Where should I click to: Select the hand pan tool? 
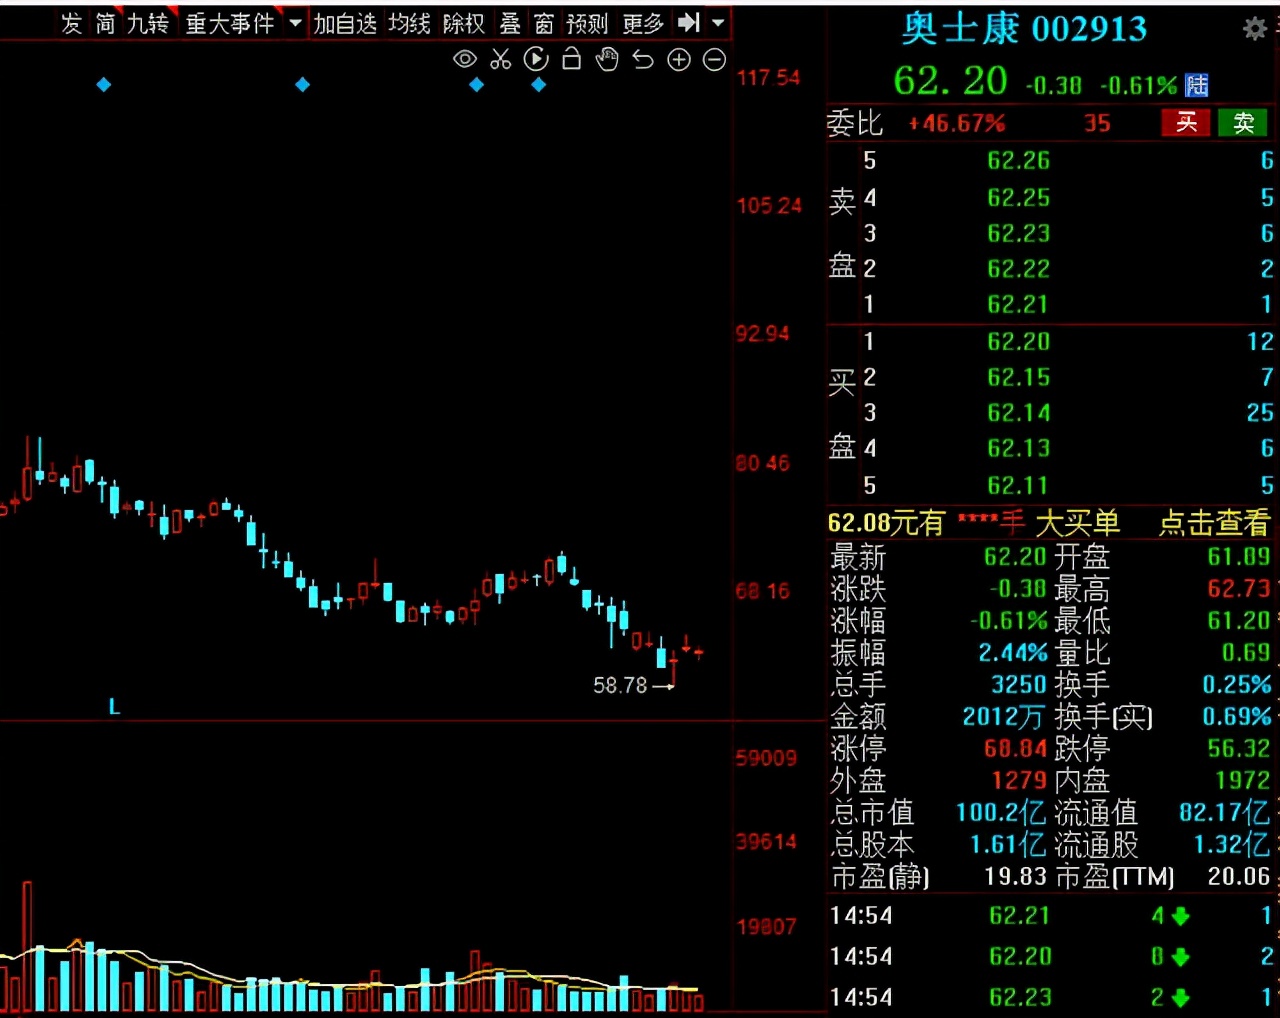click(607, 60)
